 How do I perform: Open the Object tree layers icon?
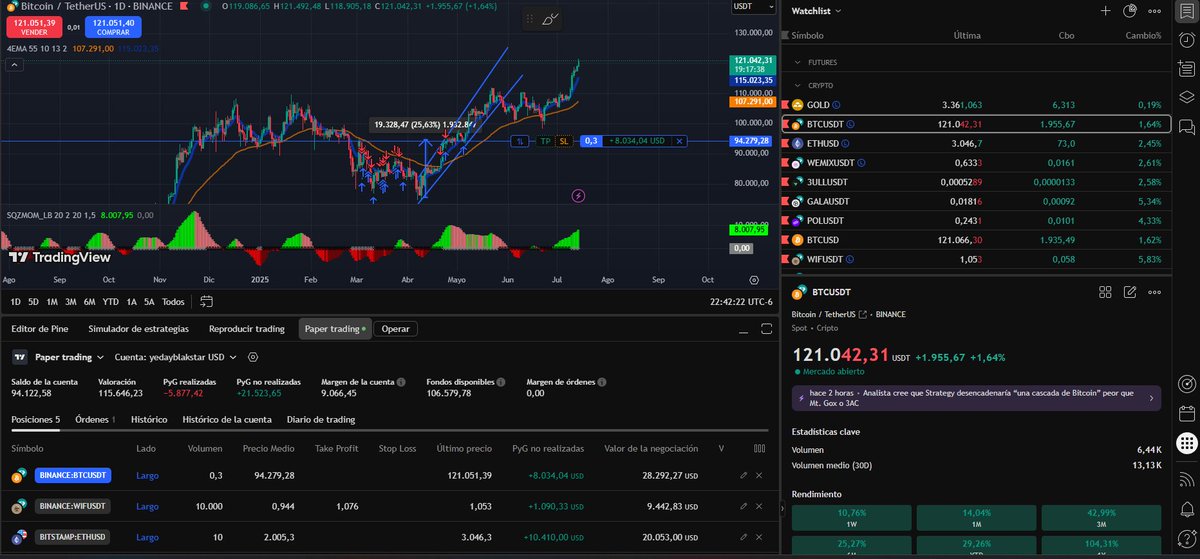[x=1186, y=98]
